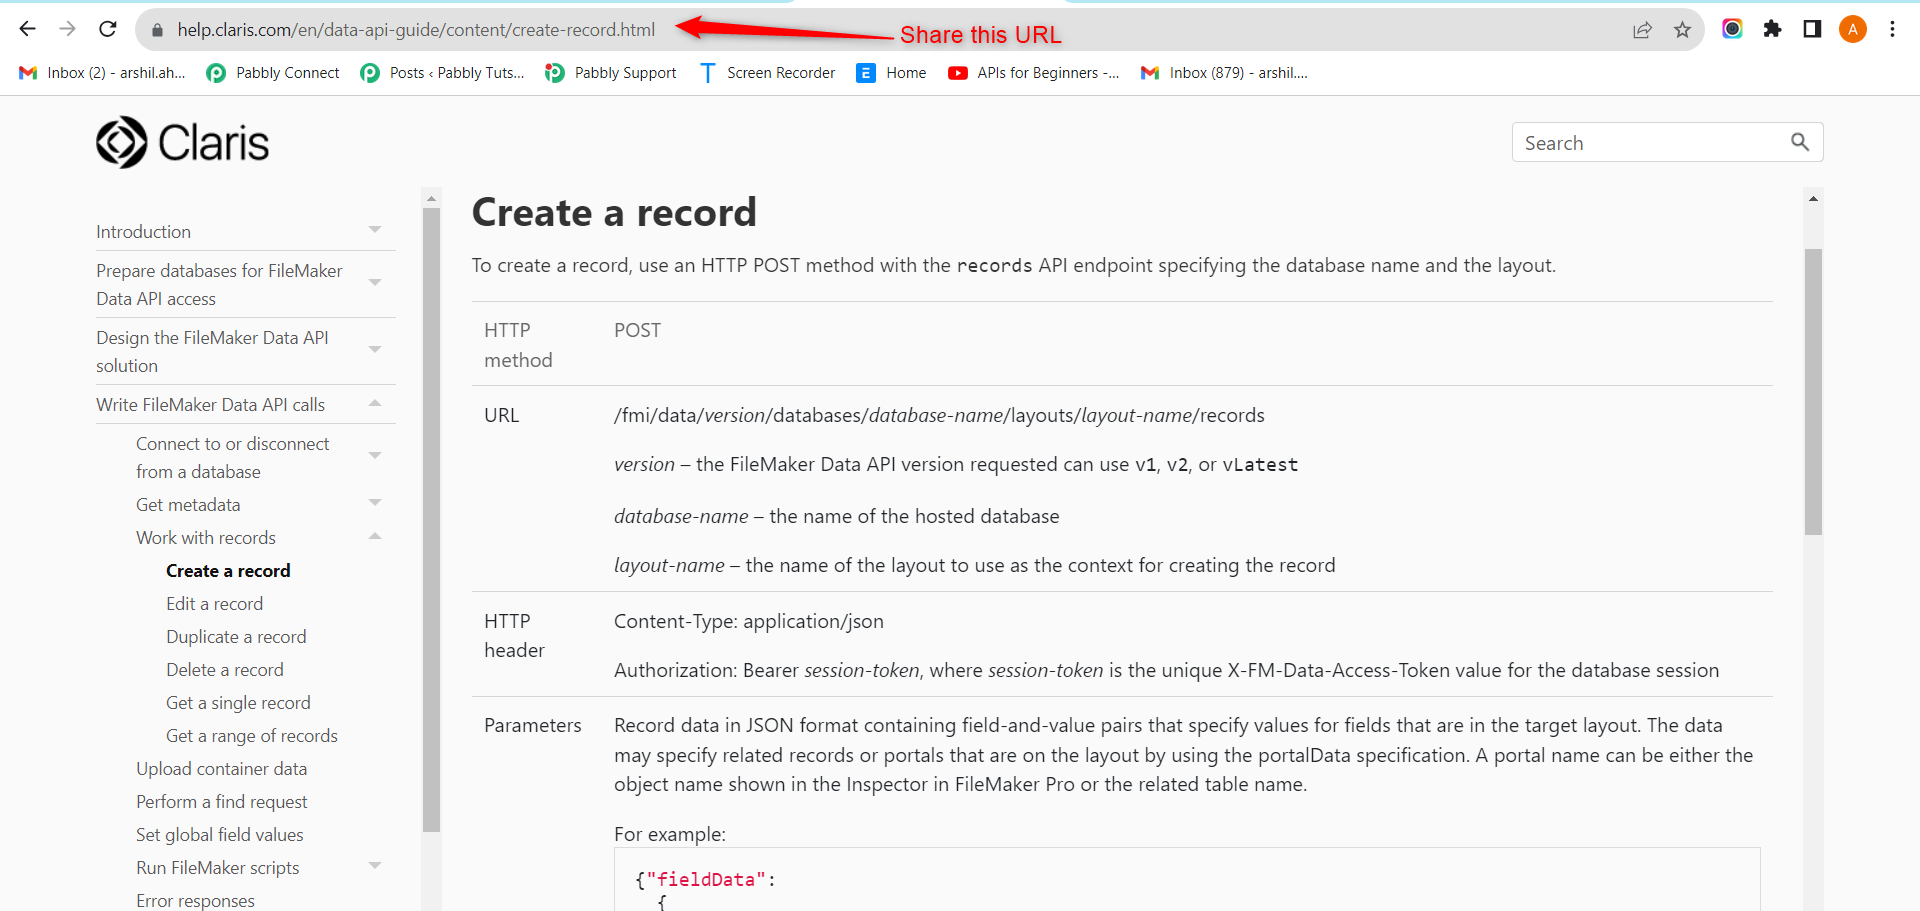Expand the Run FileMaker scripts arrow

pyautogui.click(x=375, y=866)
